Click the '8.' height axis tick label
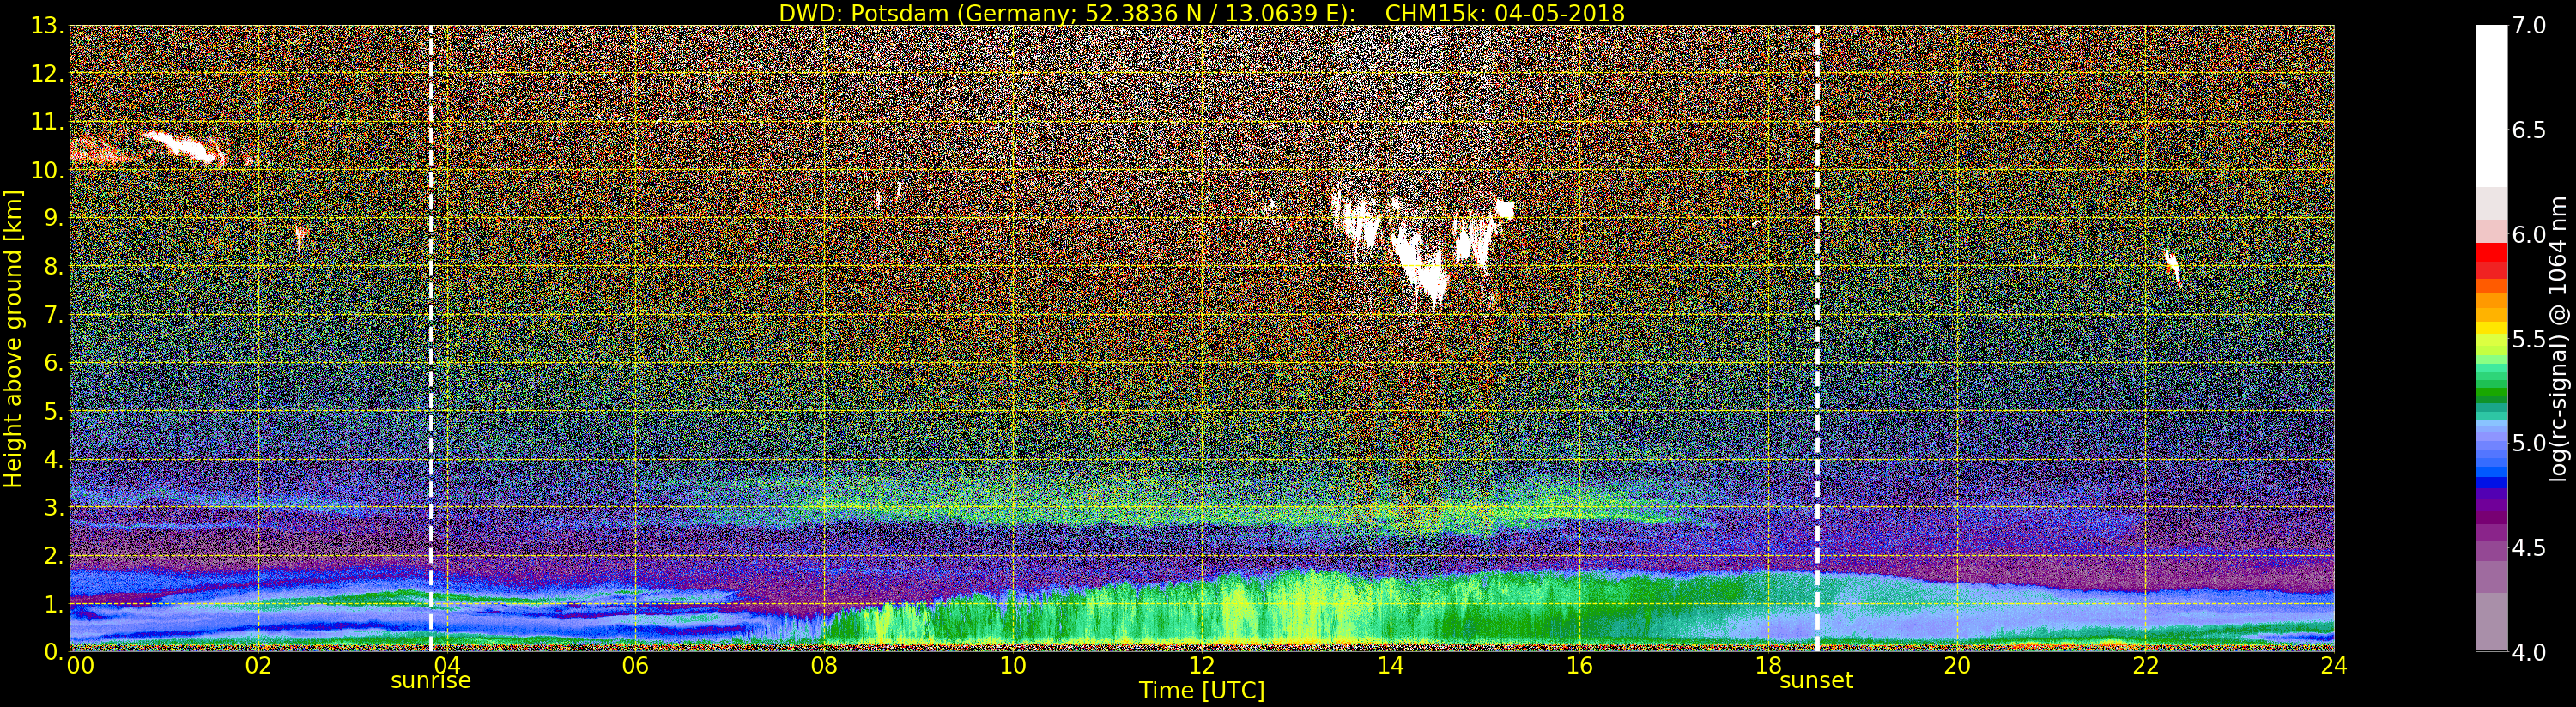Viewport: 2576px width, 707px height. pyautogui.click(x=54, y=267)
